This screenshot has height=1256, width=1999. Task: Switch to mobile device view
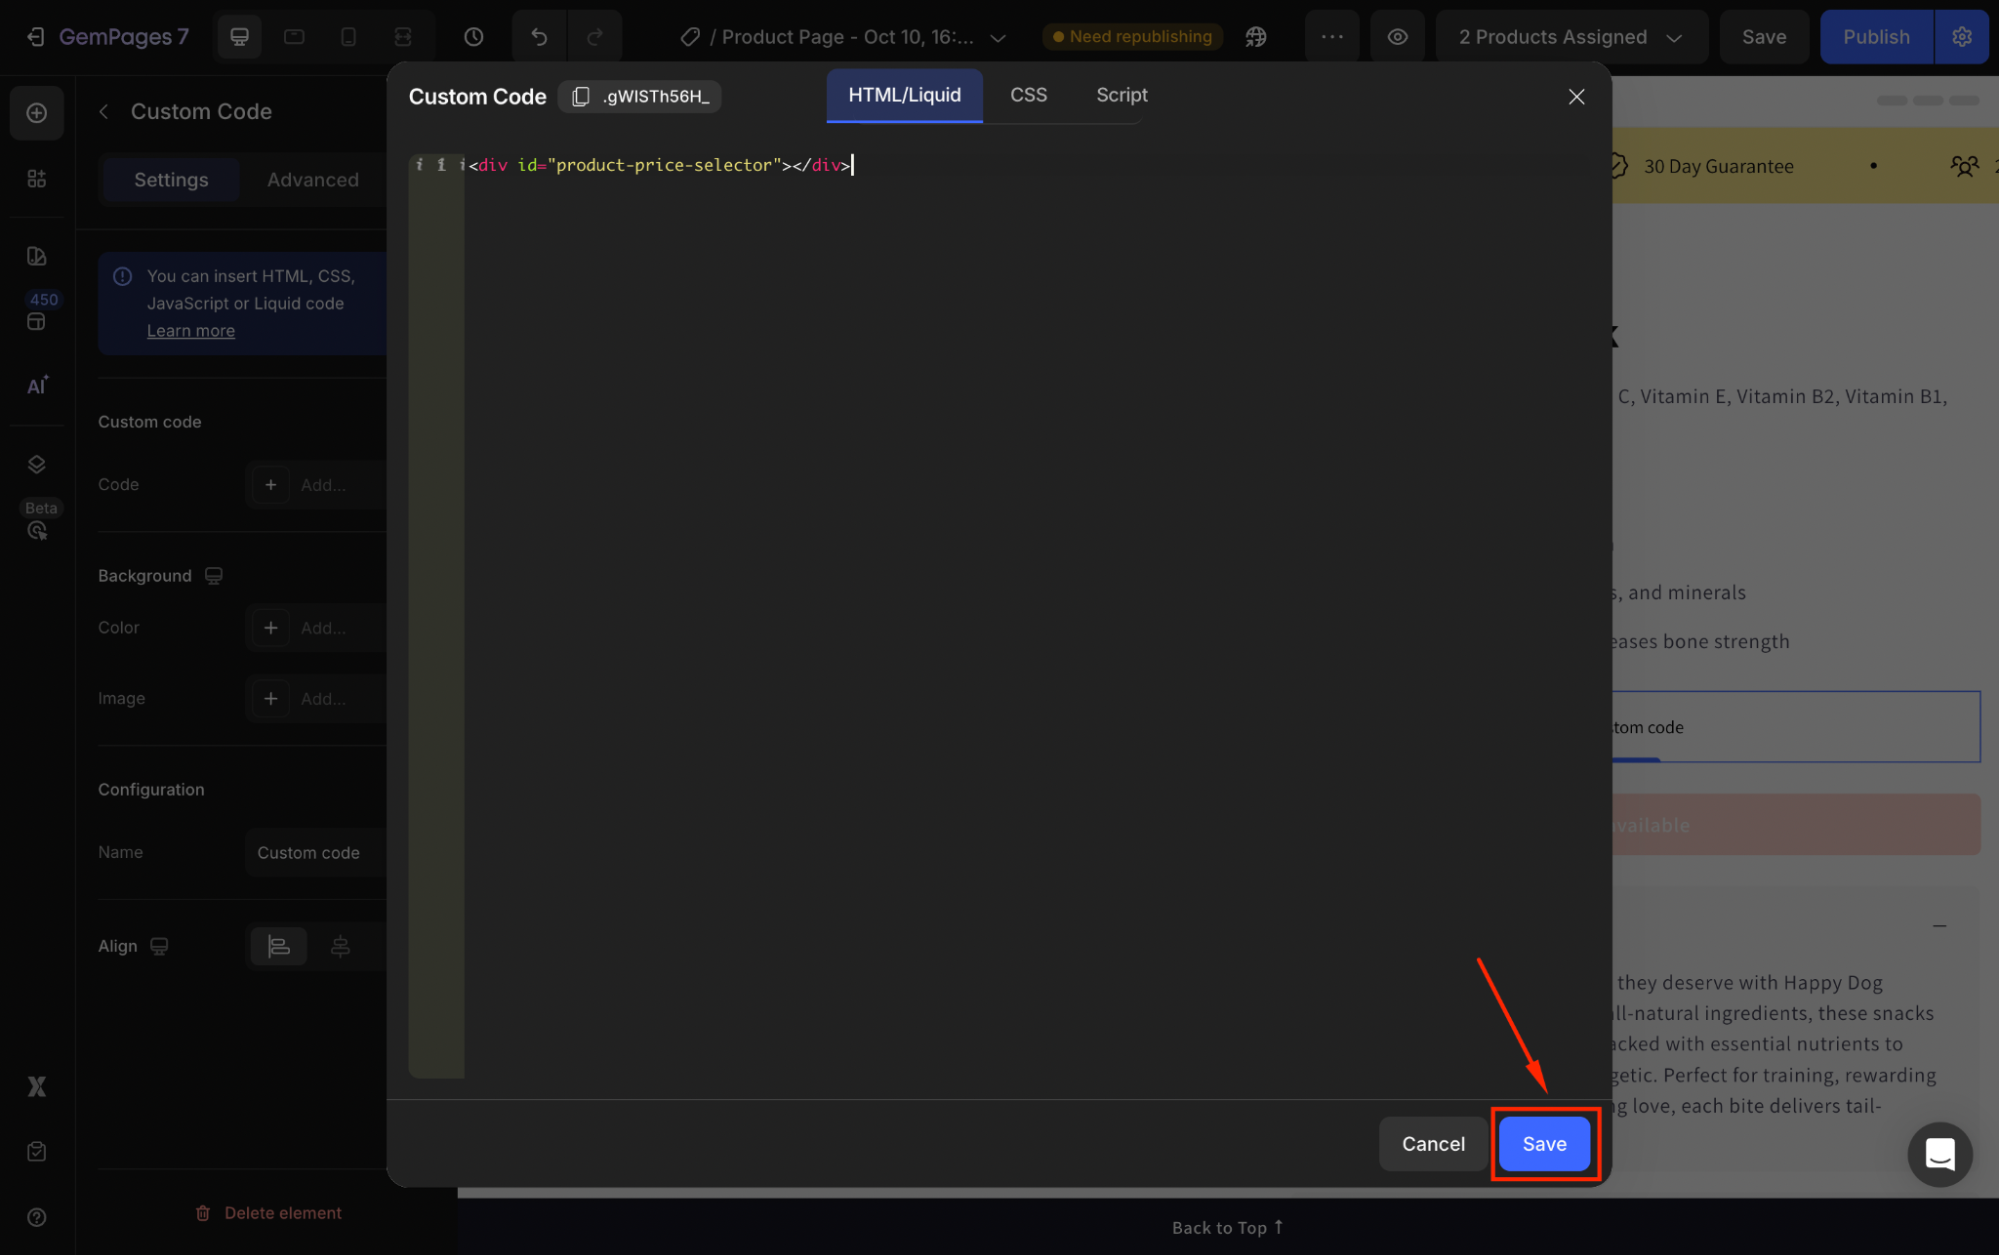click(x=348, y=37)
